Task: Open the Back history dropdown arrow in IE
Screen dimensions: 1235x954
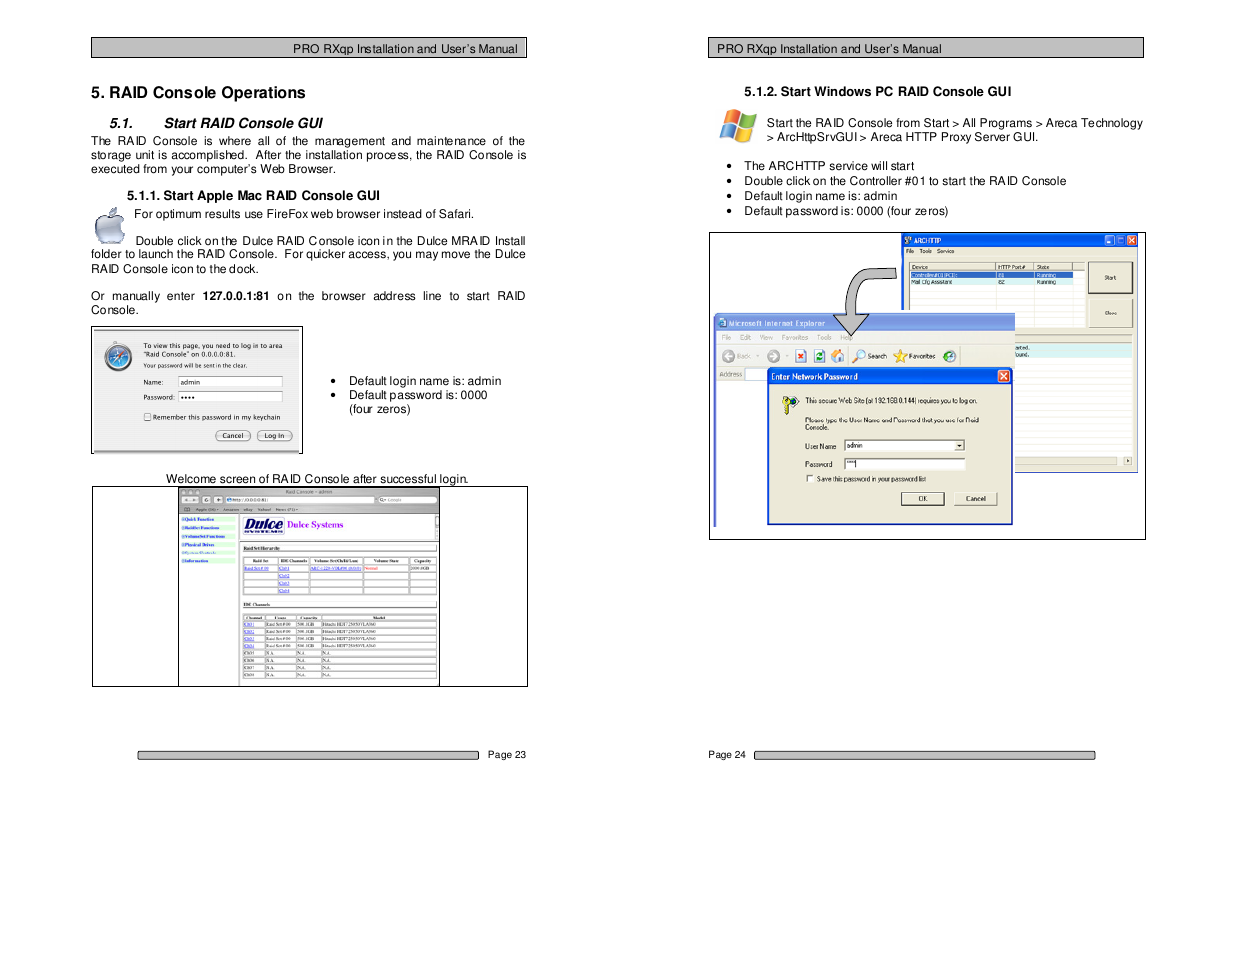Action: point(757,355)
